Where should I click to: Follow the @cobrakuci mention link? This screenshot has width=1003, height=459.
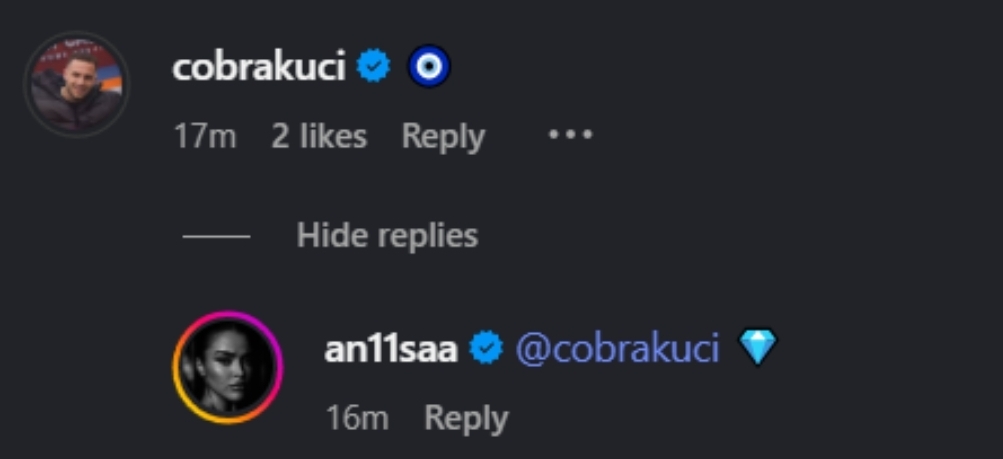(x=617, y=349)
